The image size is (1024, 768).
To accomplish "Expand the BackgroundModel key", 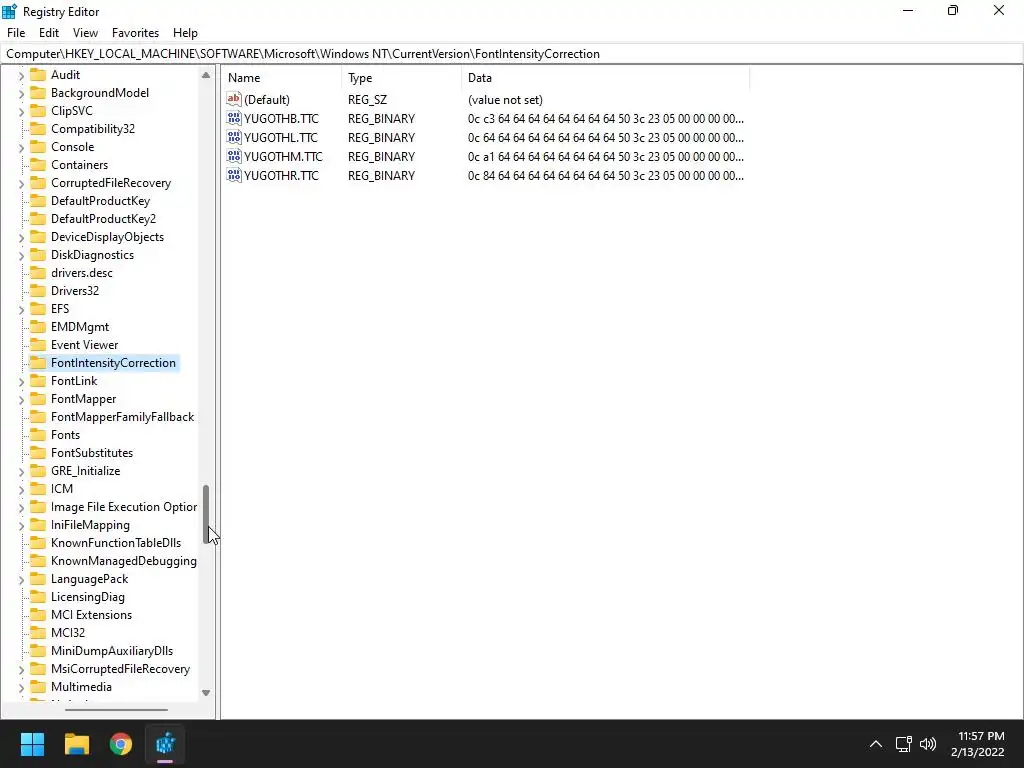I will [x=21, y=93].
